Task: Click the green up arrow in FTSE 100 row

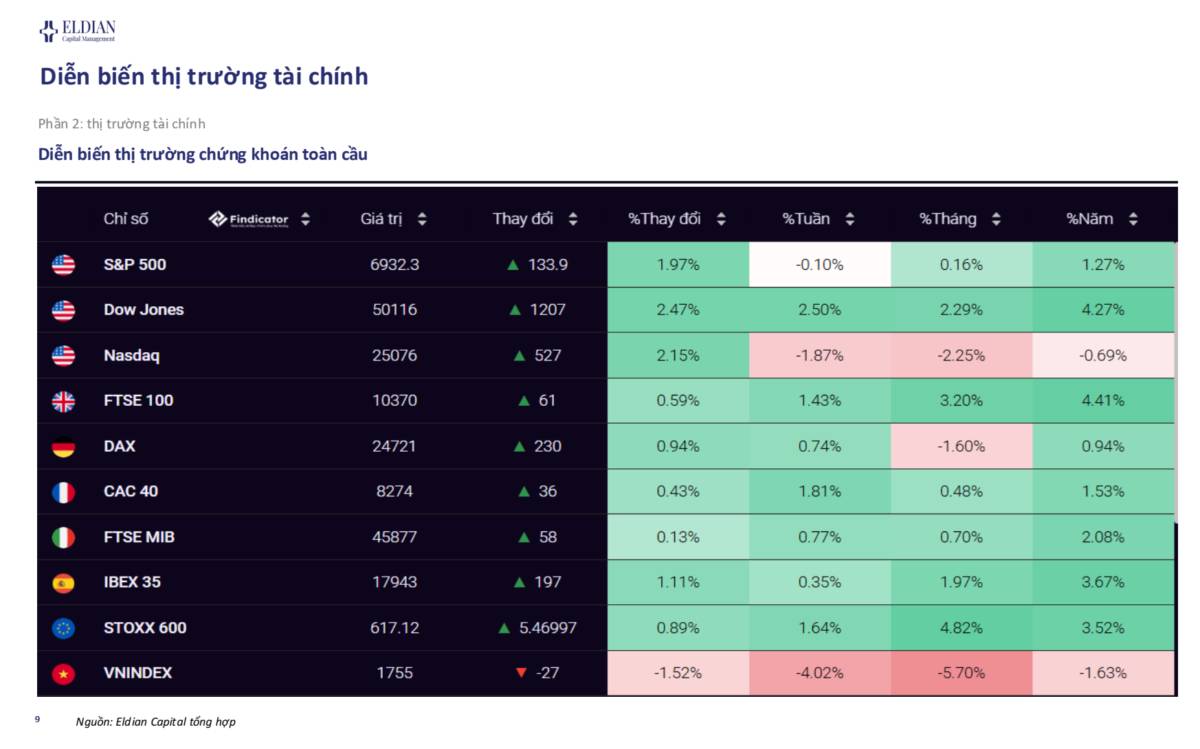Action: 524,401
